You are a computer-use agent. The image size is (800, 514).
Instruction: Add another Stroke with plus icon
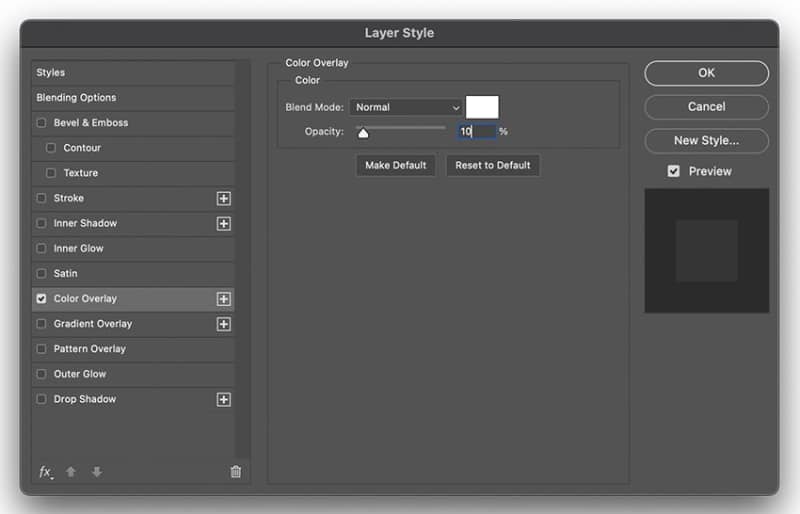[x=223, y=199]
